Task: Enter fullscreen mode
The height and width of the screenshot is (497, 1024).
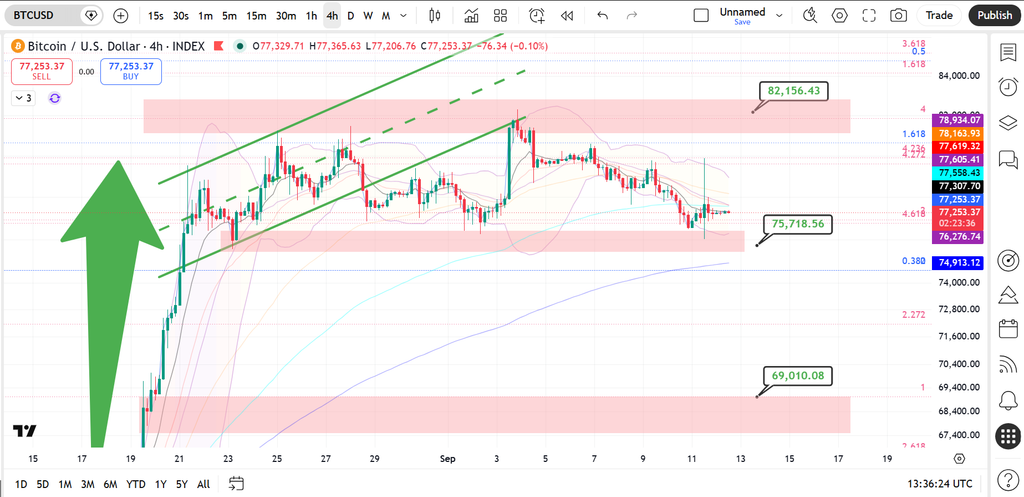Action: click(869, 15)
